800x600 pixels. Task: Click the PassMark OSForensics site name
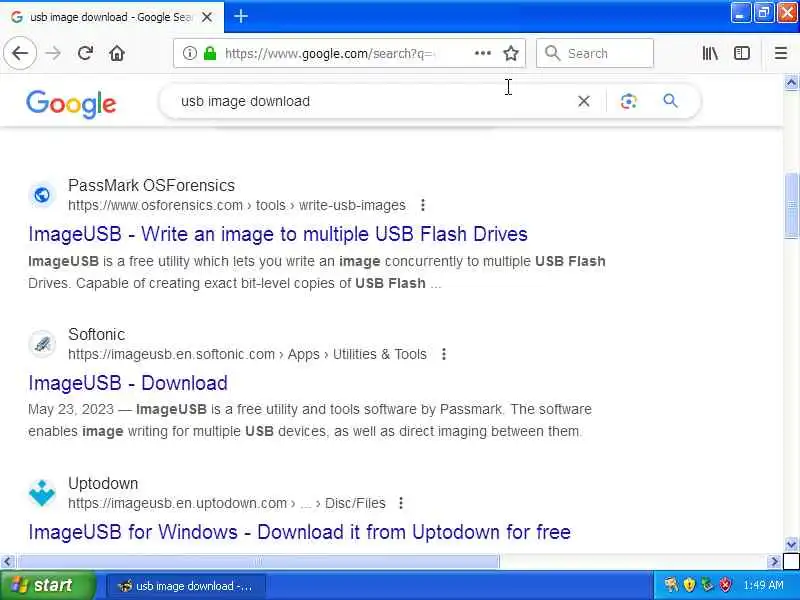click(152, 185)
